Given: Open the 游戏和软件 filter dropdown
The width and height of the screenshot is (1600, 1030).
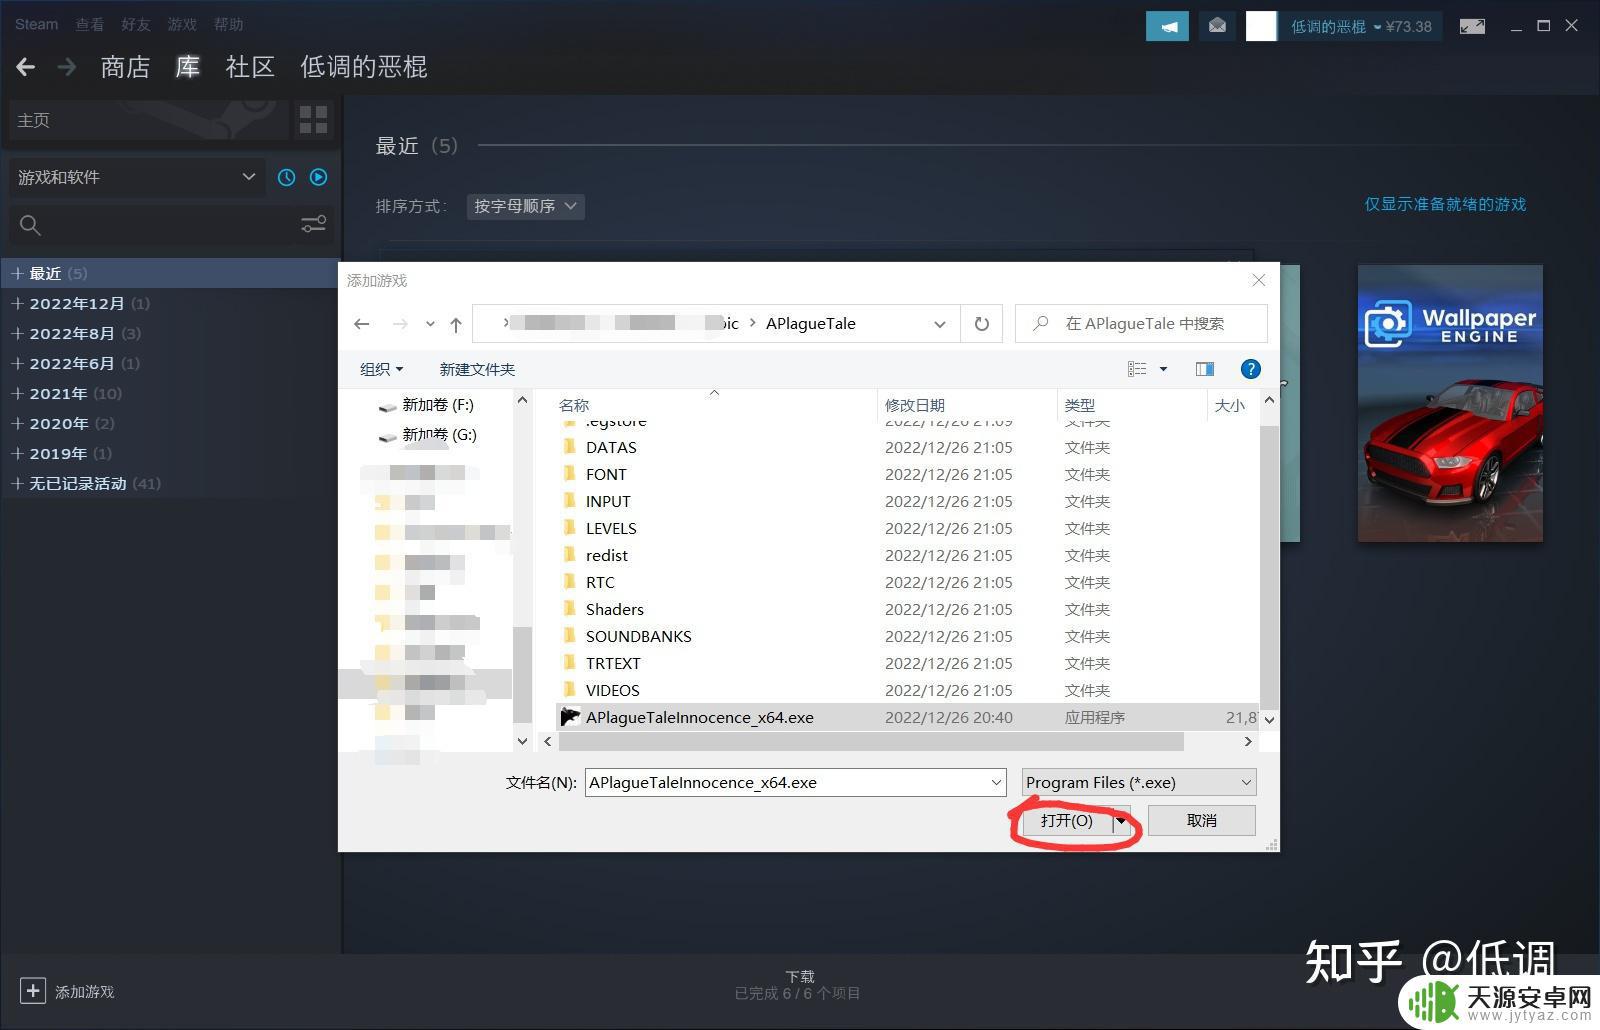Looking at the screenshot, I should coord(137,177).
